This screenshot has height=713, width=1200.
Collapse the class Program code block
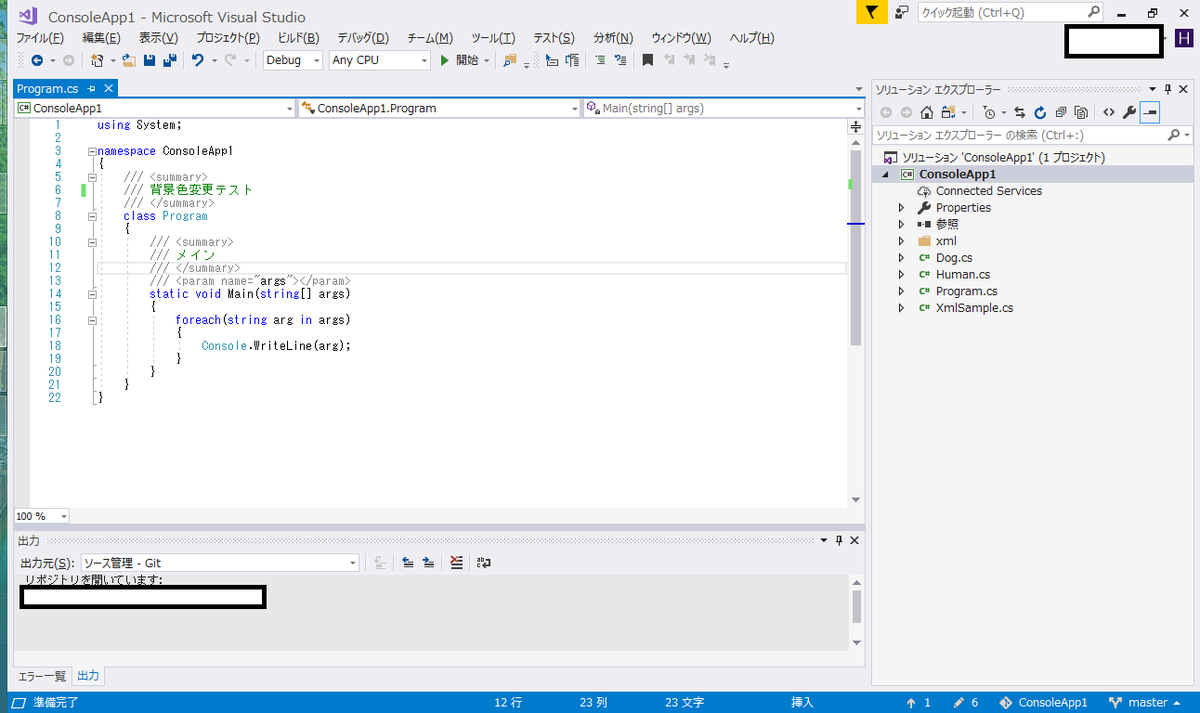tap(91, 216)
